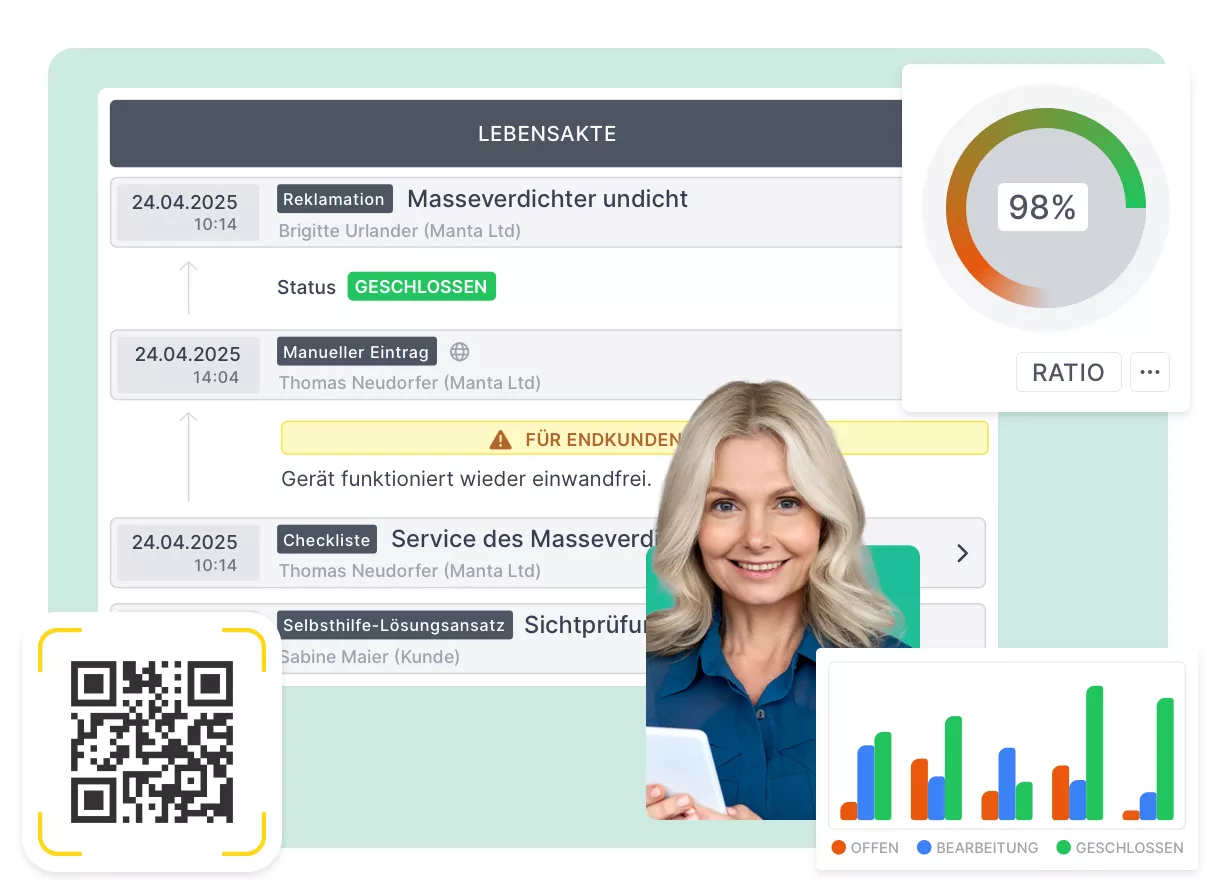Expand the Service des Masseverdichter checklist chevron

[x=962, y=553]
